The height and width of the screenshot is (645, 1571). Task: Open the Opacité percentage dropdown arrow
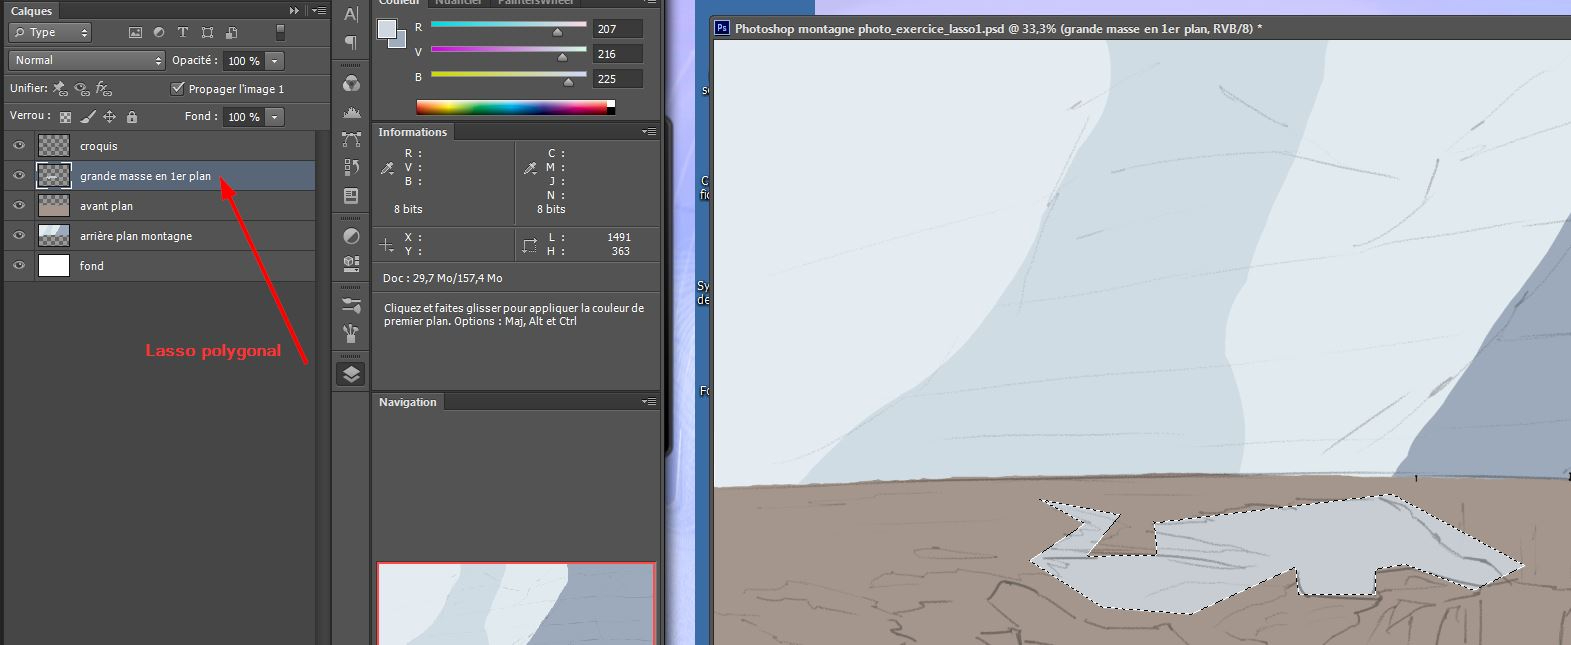pyautogui.click(x=275, y=61)
